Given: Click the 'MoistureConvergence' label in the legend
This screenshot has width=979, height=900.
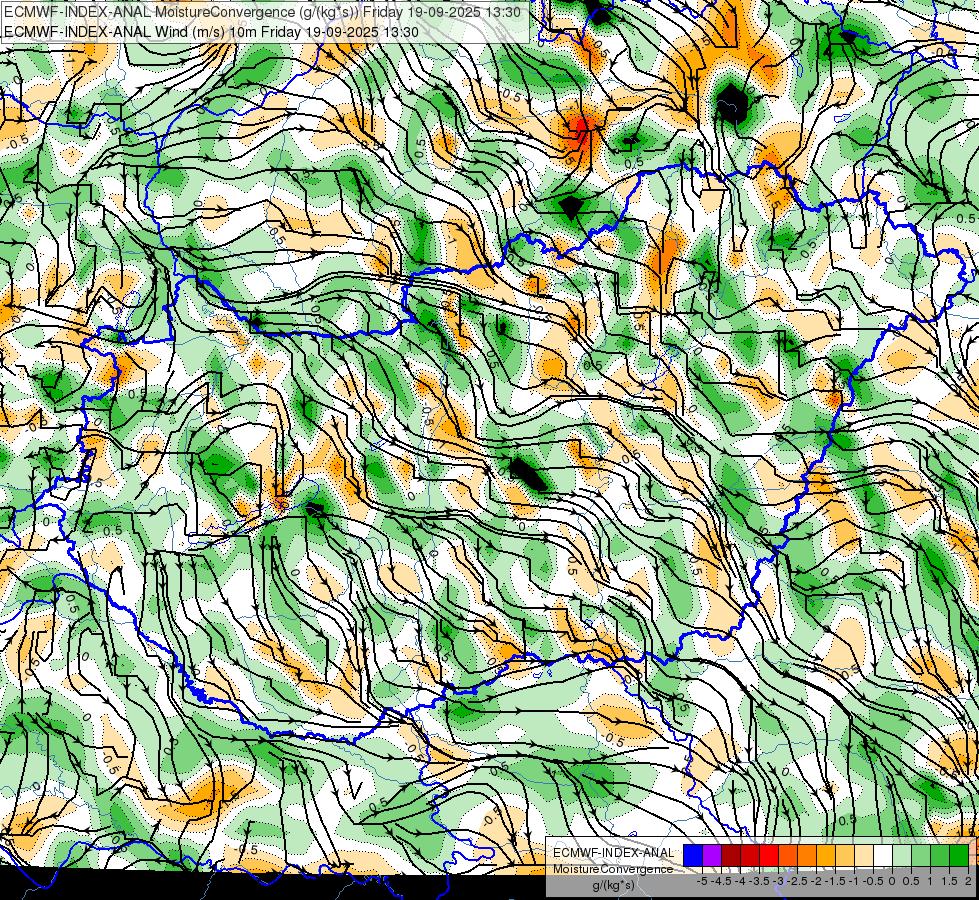Looking at the screenshot, I should click(613, 869).
